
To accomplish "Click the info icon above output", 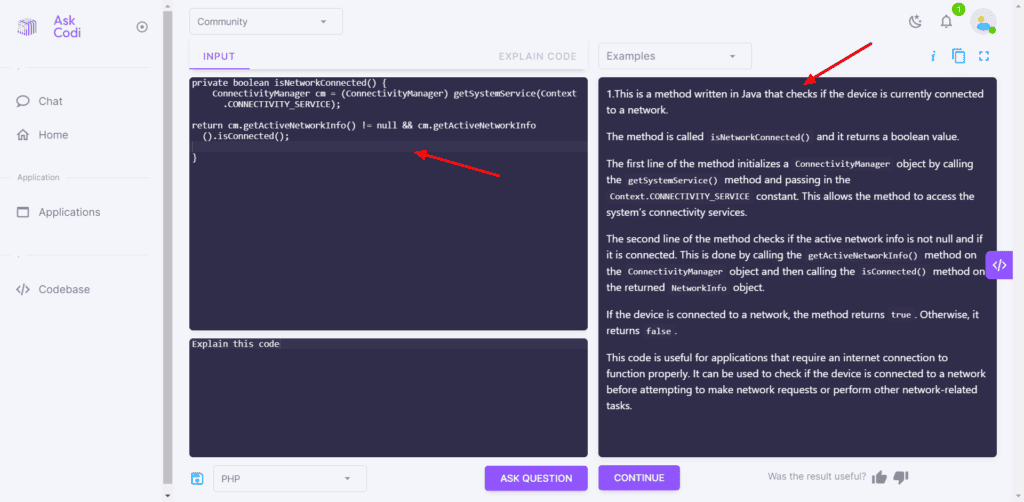I will pyautogui.click(x=933, y=56).
